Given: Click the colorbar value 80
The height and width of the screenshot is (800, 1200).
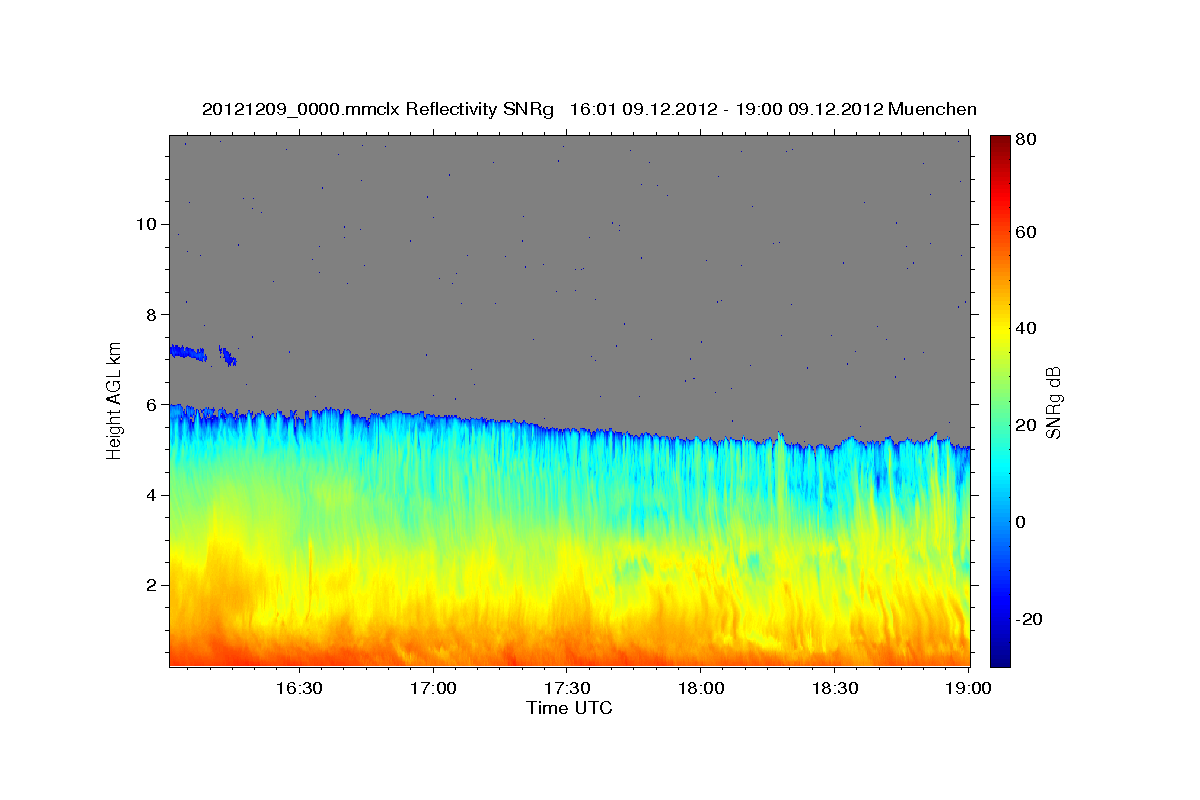Looking at the screenshot, I should tap(1027, 140).
